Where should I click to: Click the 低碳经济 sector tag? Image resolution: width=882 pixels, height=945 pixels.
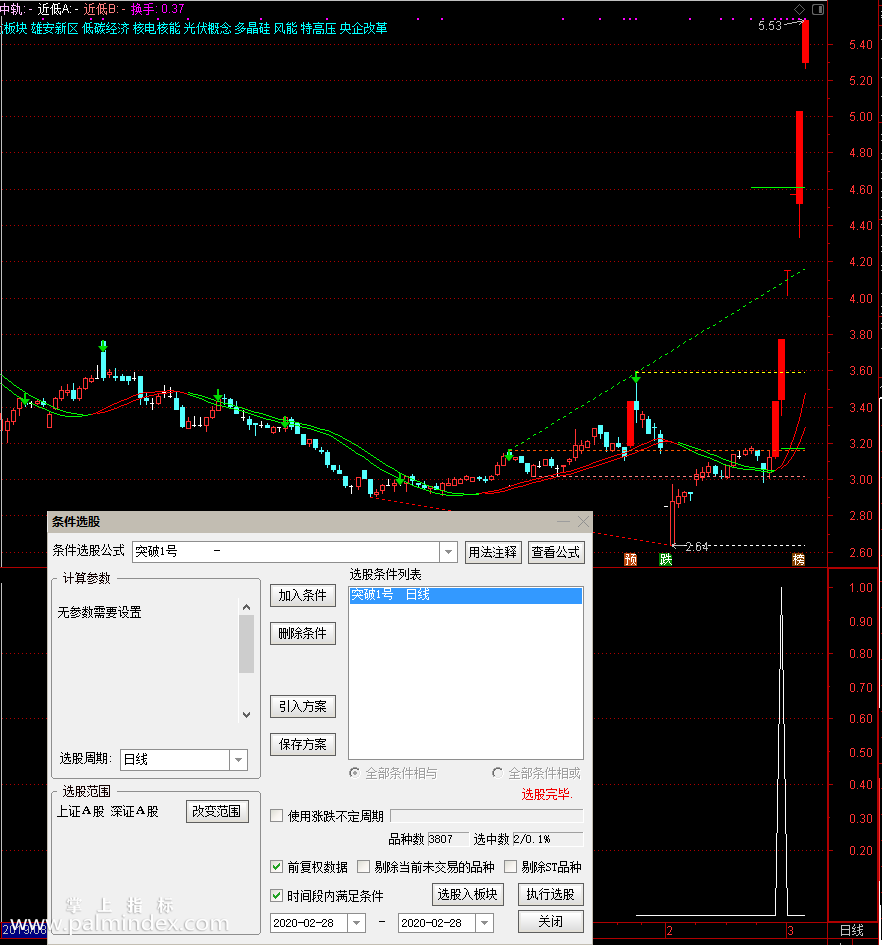point(106,28)
